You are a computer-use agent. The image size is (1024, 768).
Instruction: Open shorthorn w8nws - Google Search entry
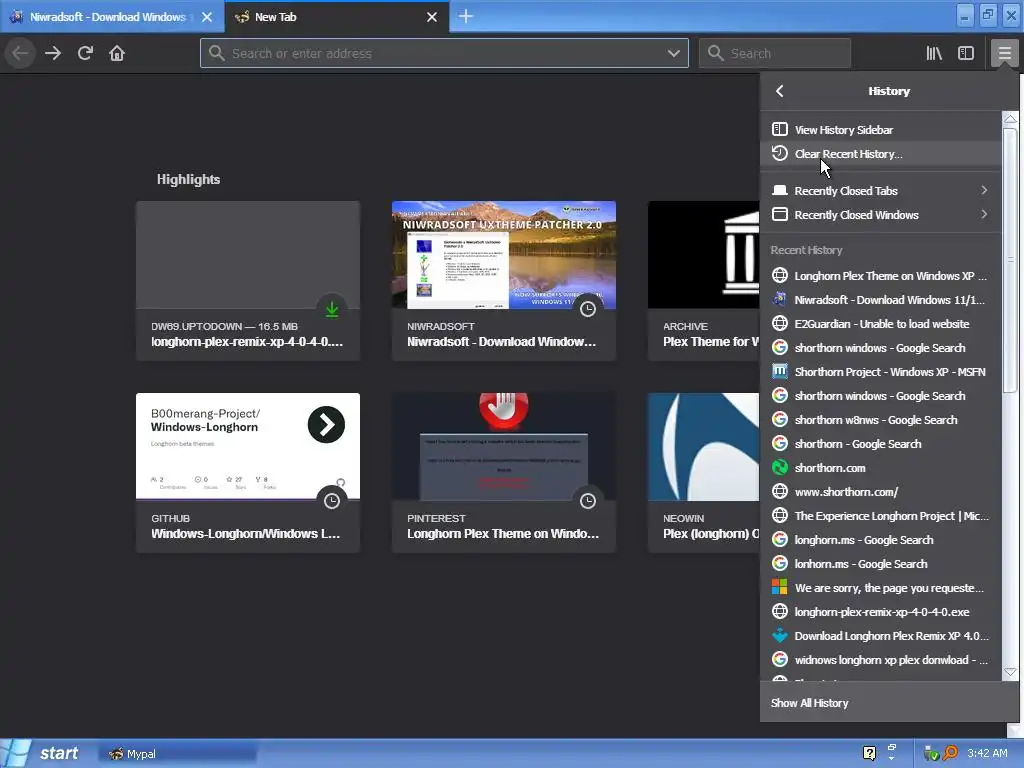coord(881,420)
